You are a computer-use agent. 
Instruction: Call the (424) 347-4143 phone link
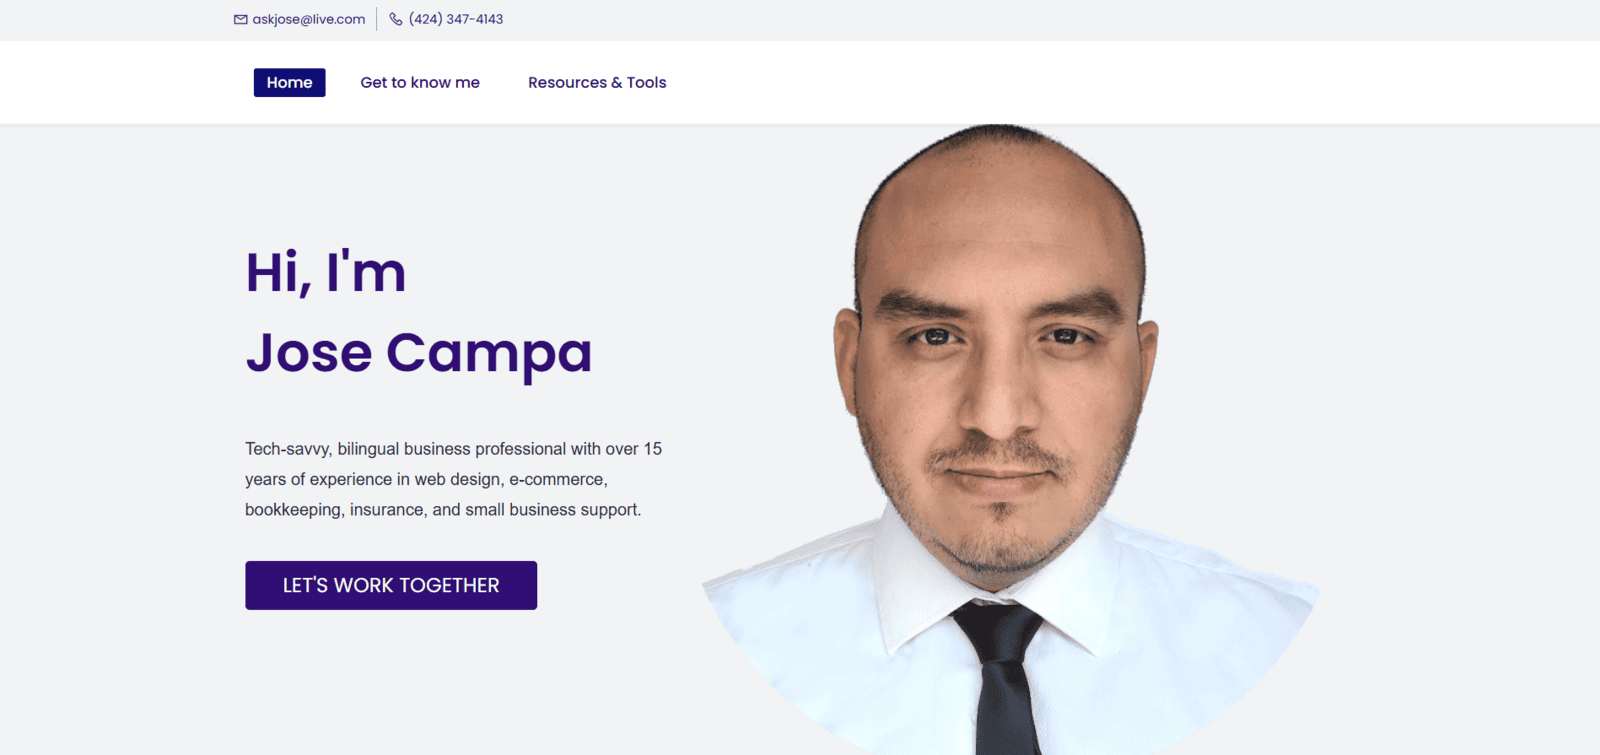(x=456, y=19)
